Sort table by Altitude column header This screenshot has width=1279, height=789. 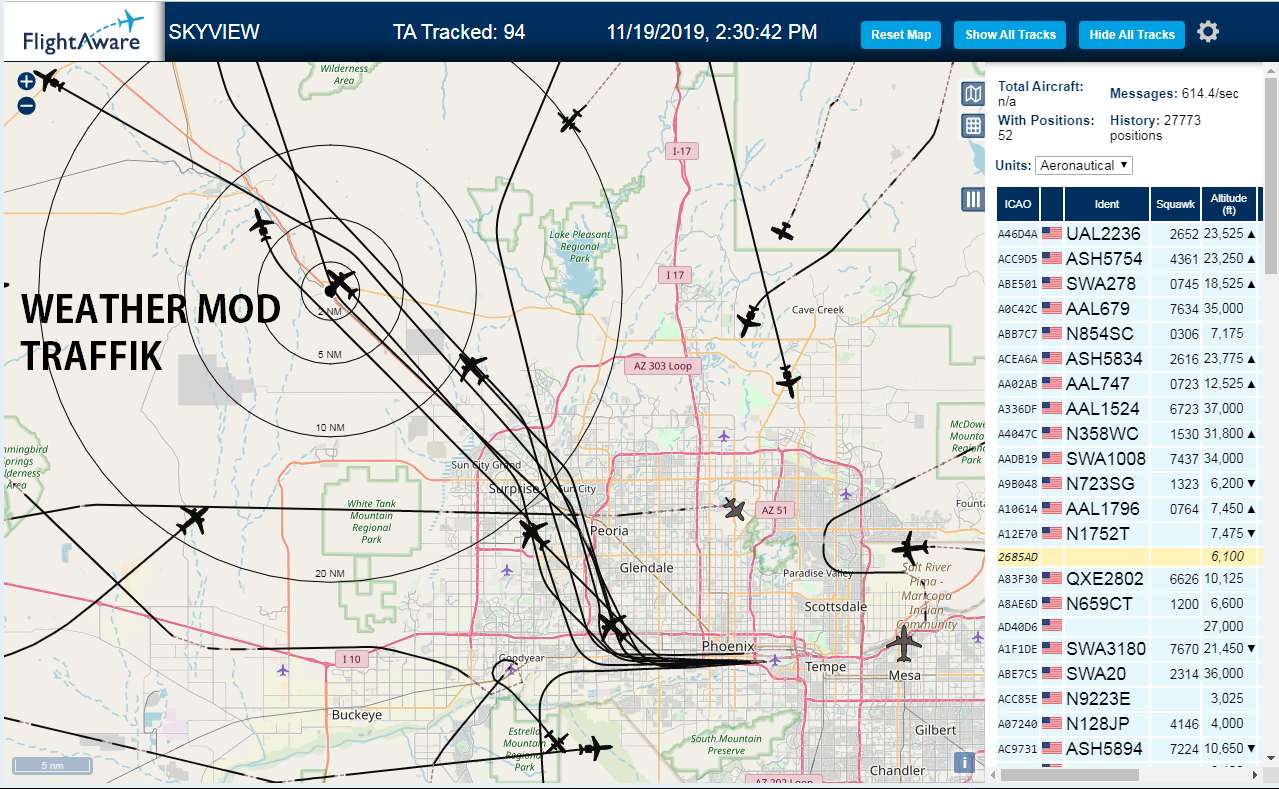pyautogui.click(x=1229, y=204)
